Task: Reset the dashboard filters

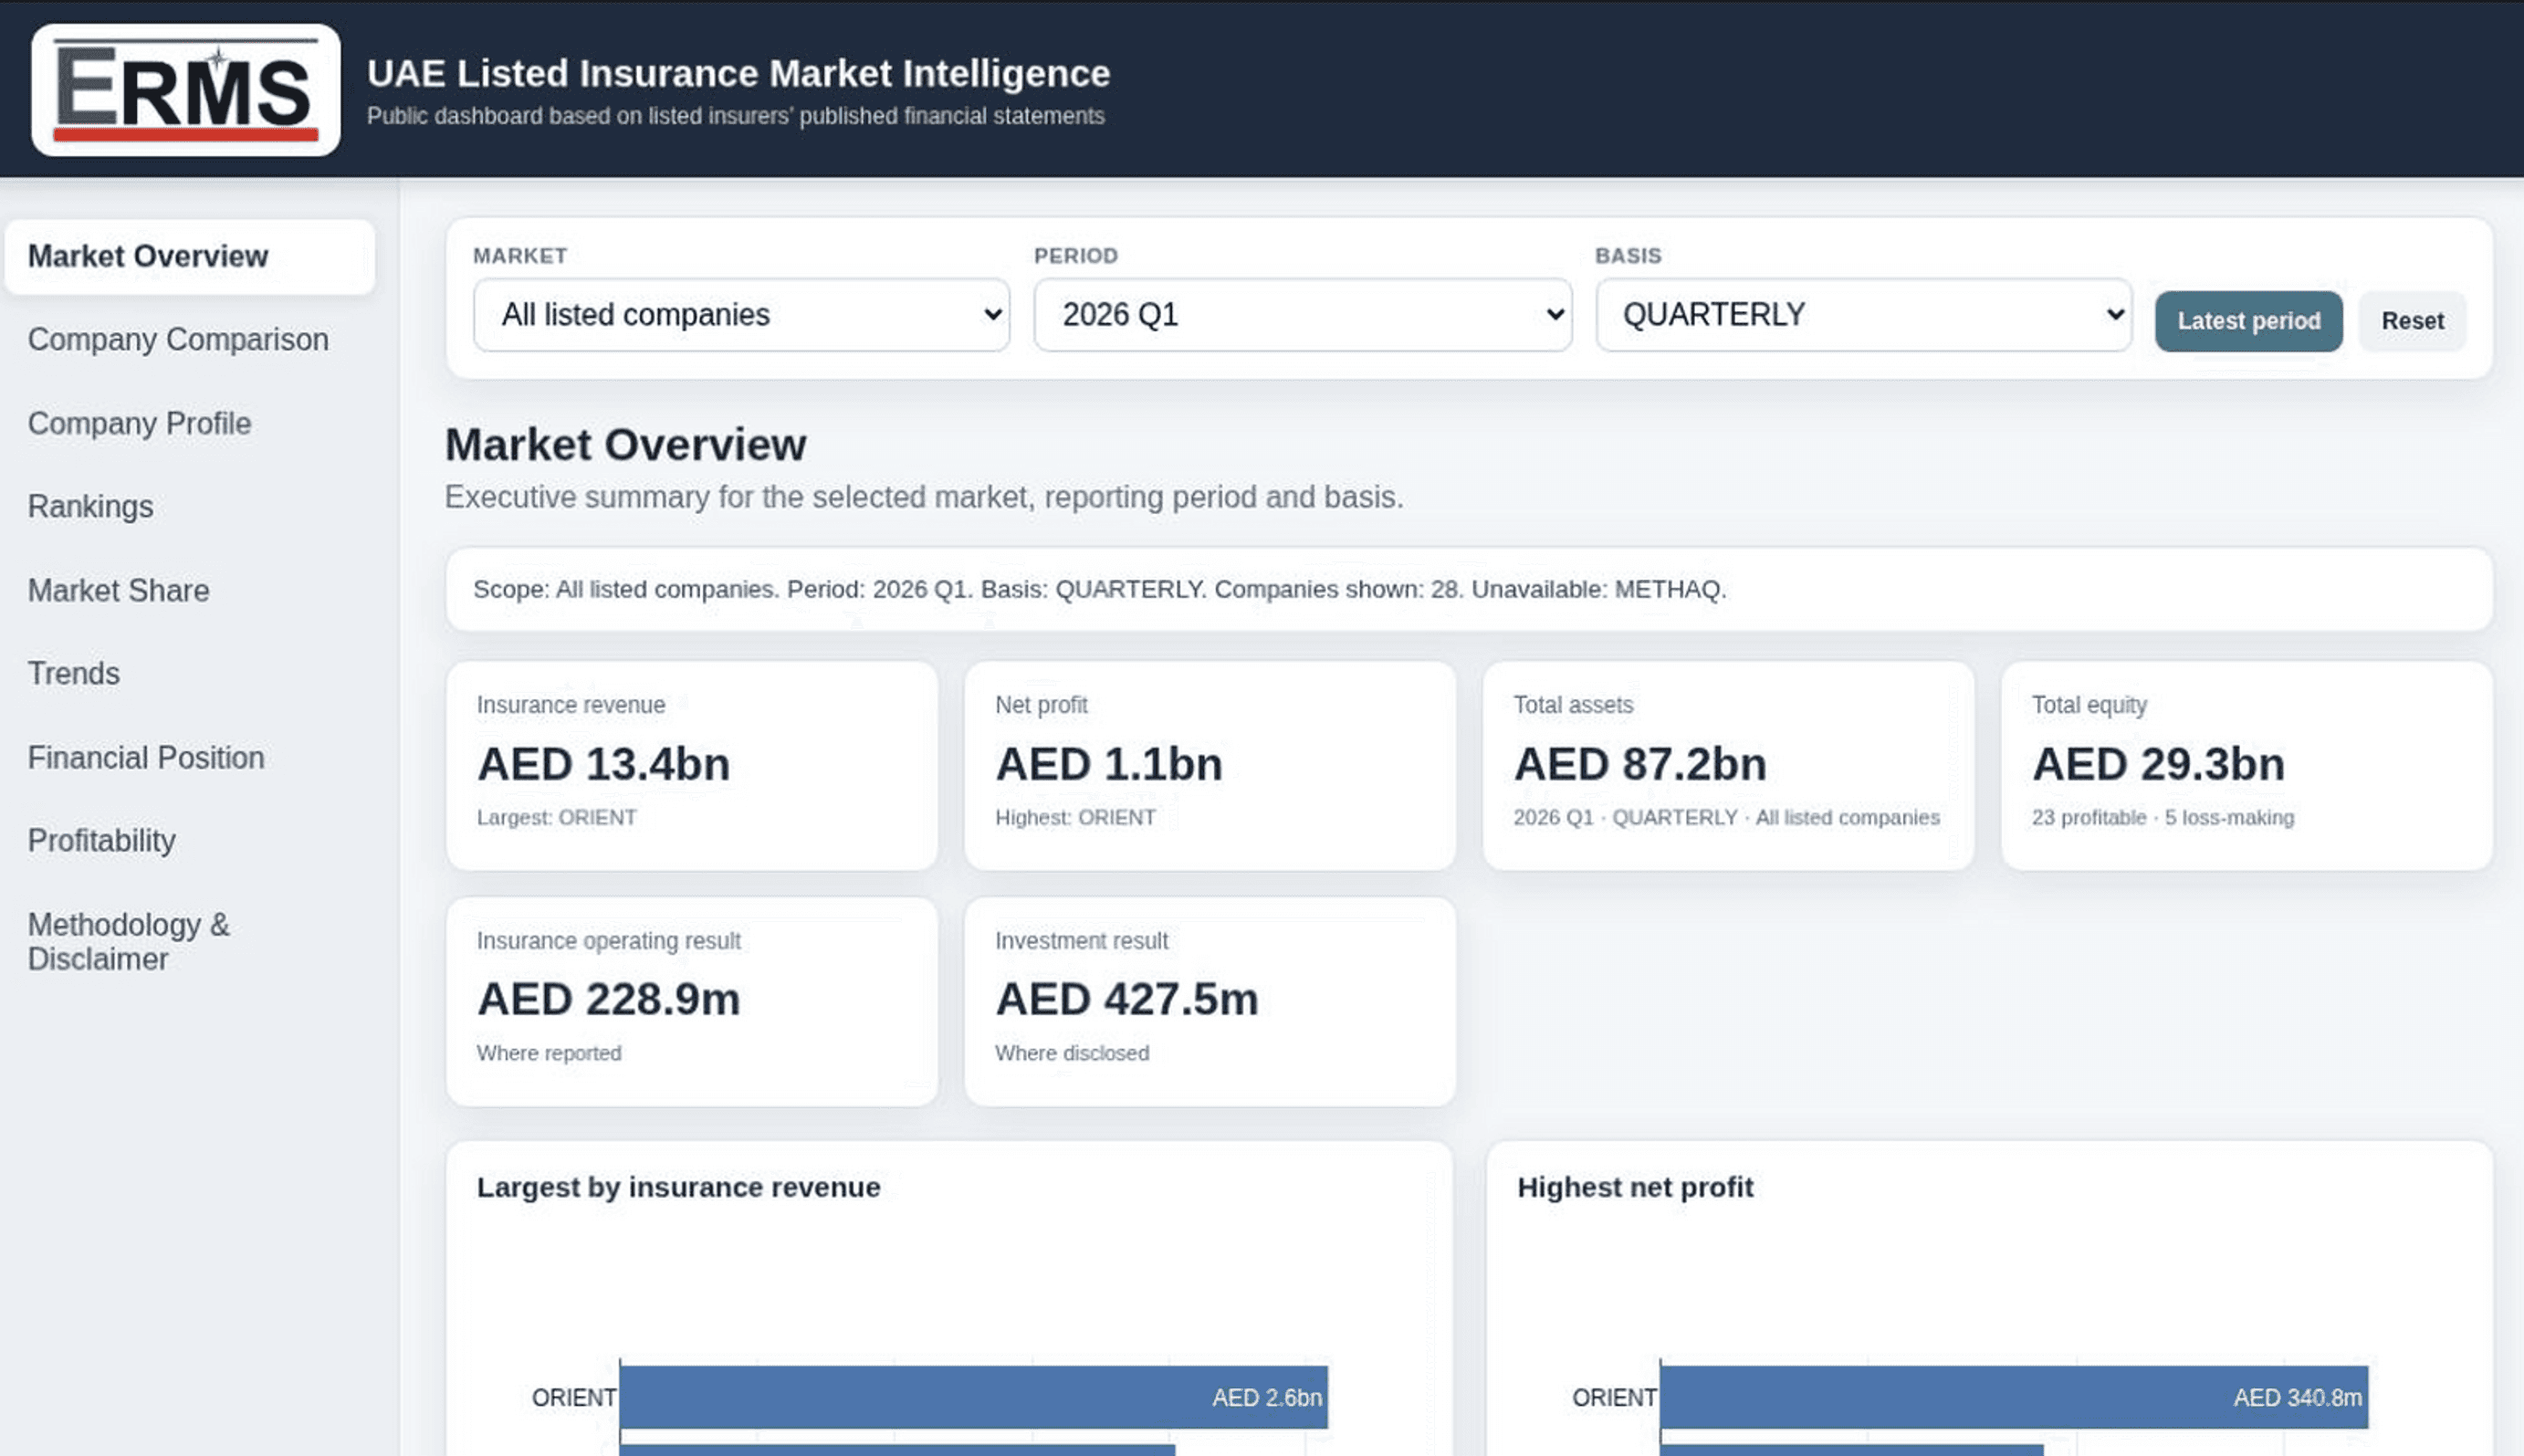Action: [2412, 321]
